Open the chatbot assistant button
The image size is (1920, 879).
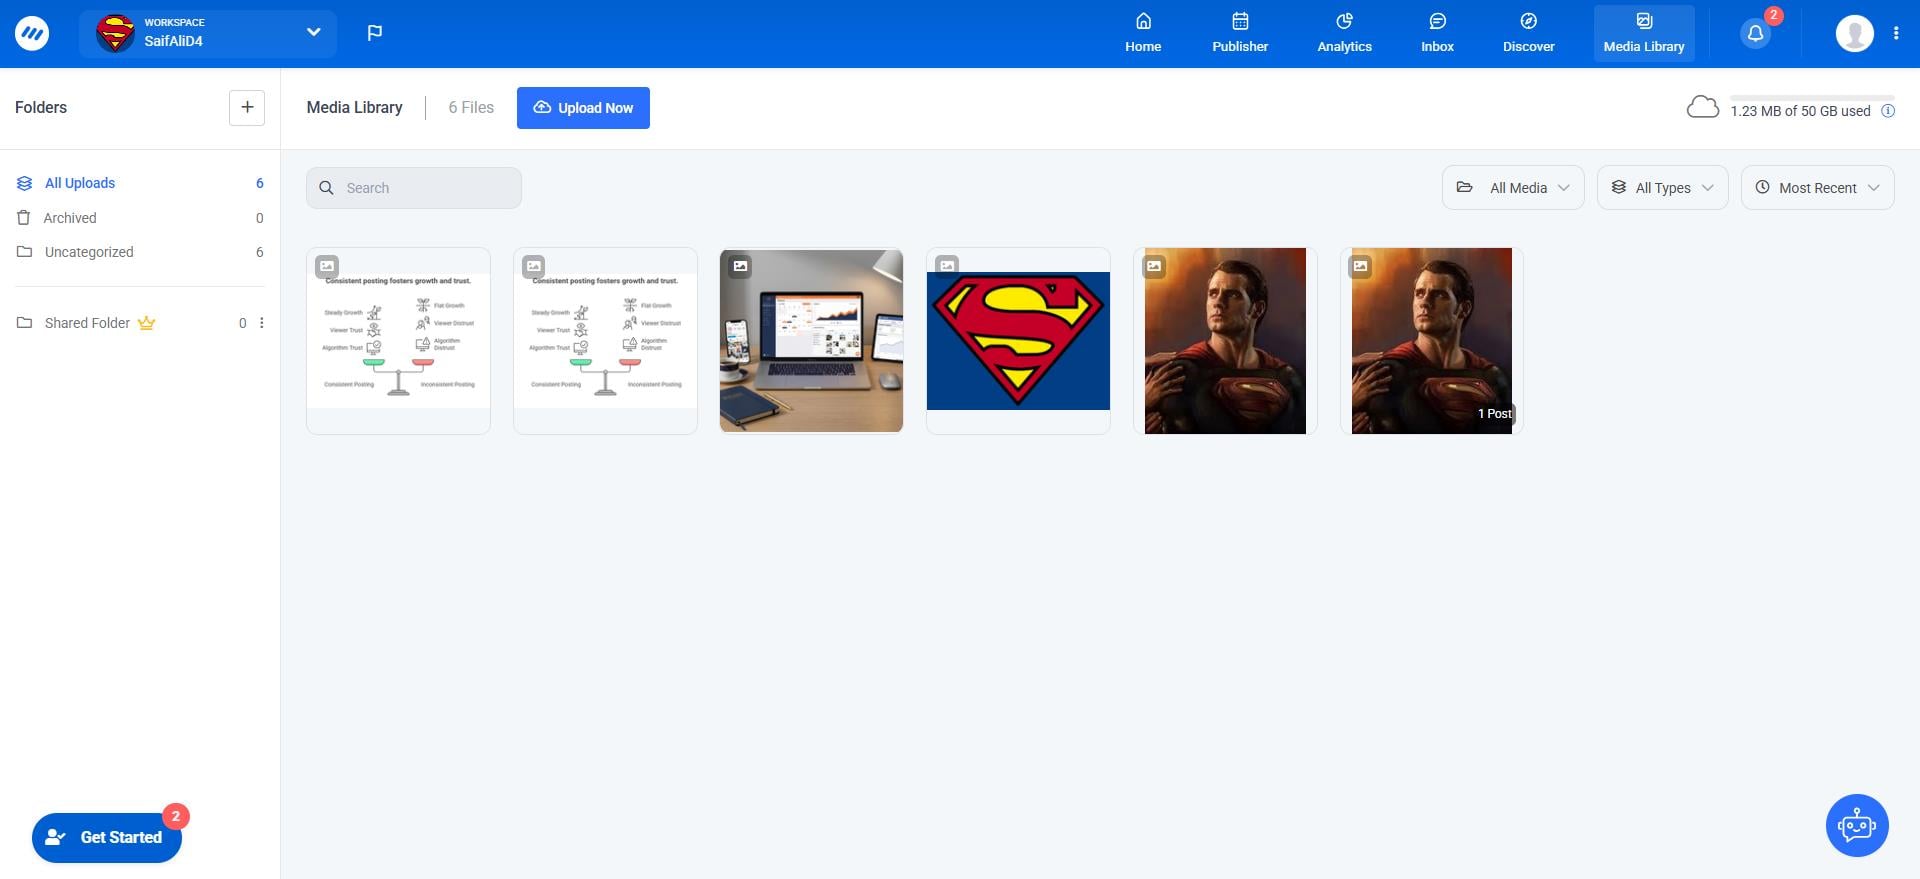click(x=1857, y=826)
